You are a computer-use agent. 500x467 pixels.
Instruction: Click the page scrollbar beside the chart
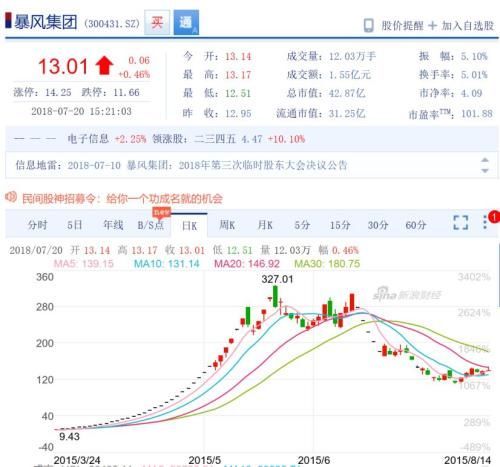499,275
